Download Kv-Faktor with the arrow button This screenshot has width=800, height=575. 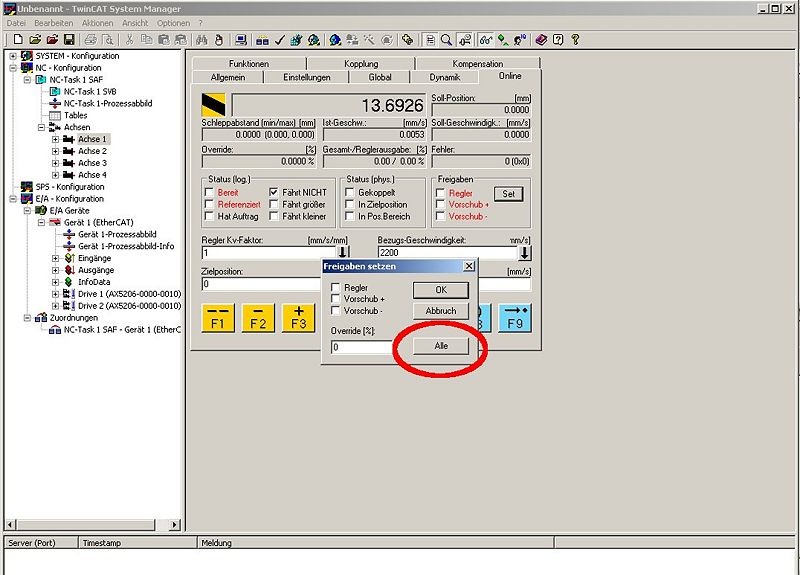tap(342, 252)
